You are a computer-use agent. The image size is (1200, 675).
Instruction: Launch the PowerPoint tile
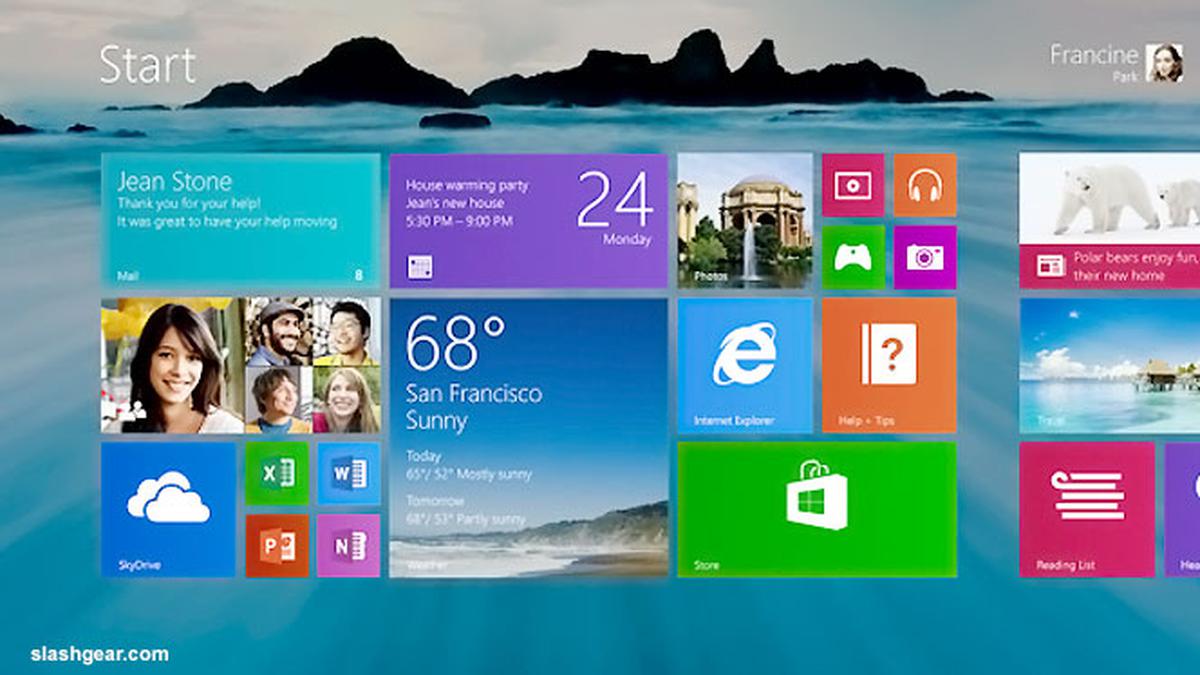[277, 545]
